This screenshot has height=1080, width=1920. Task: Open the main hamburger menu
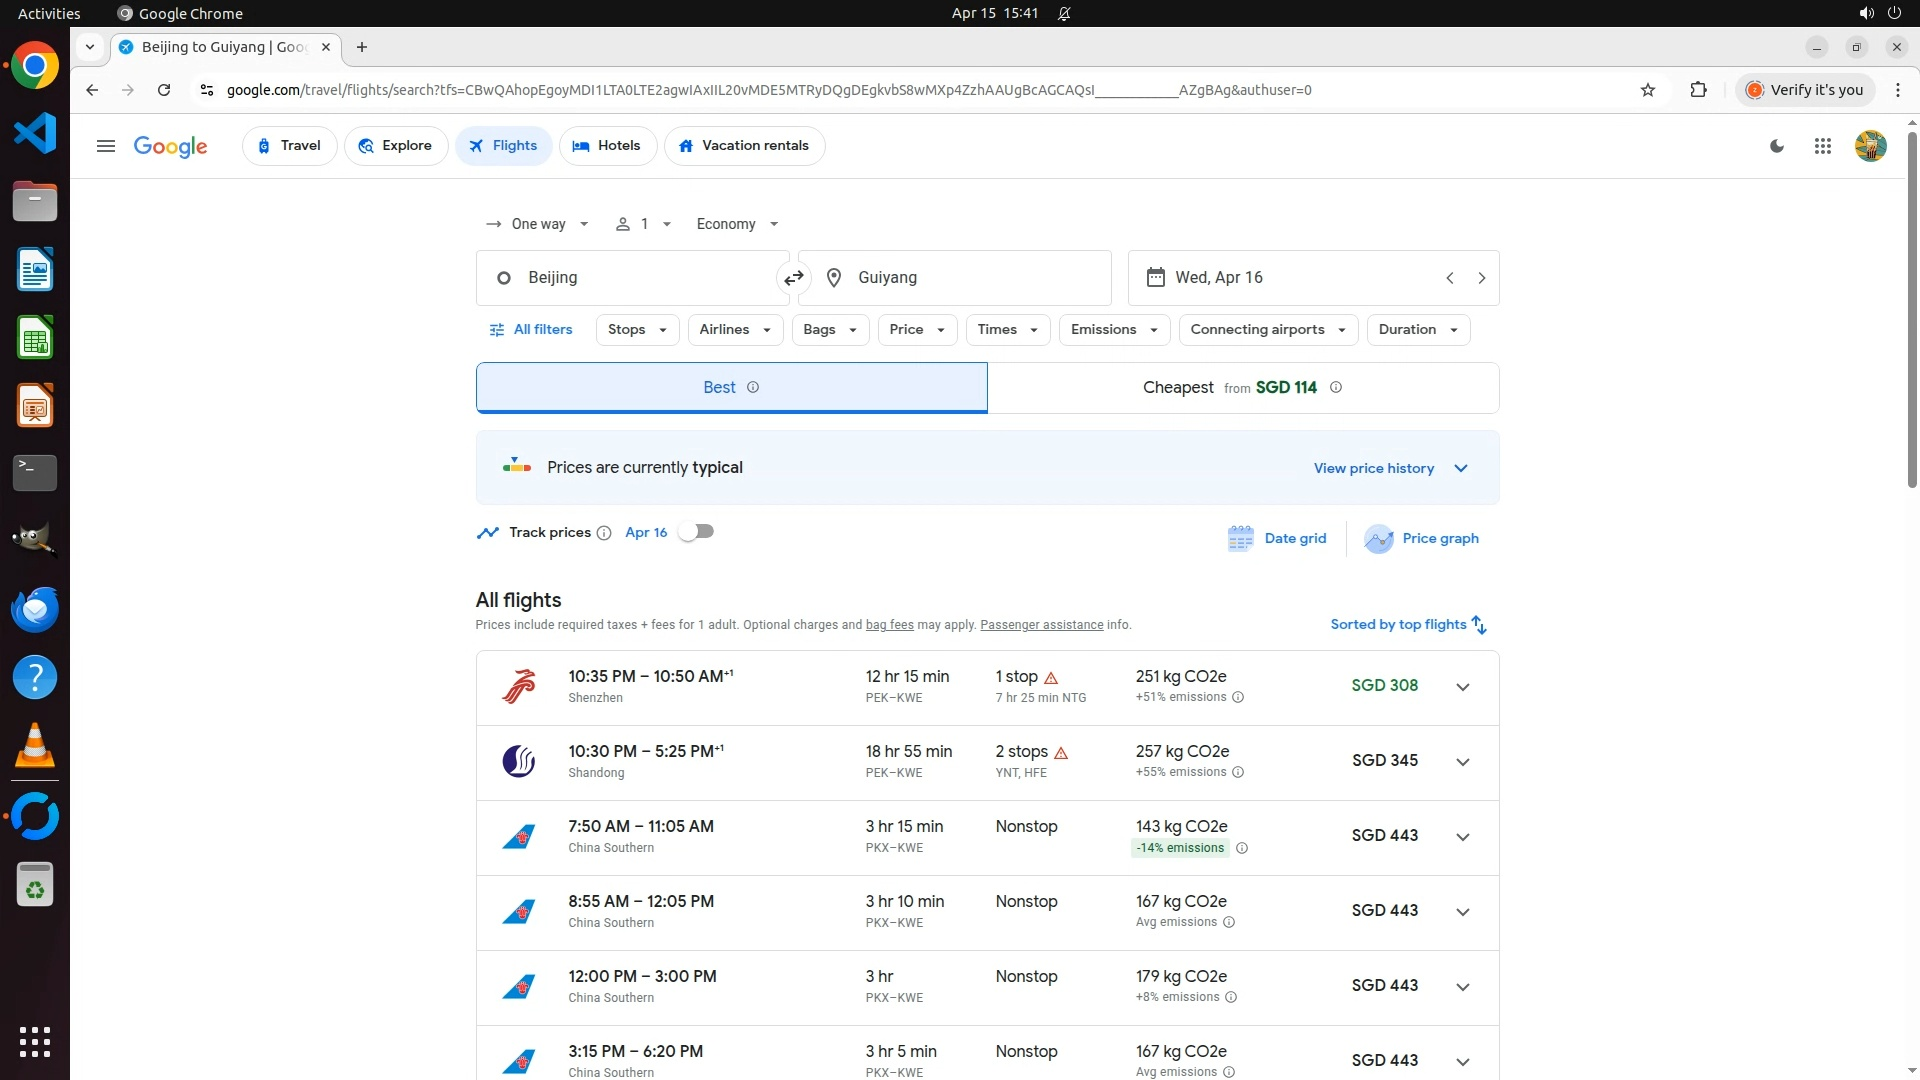coord(105,146)
